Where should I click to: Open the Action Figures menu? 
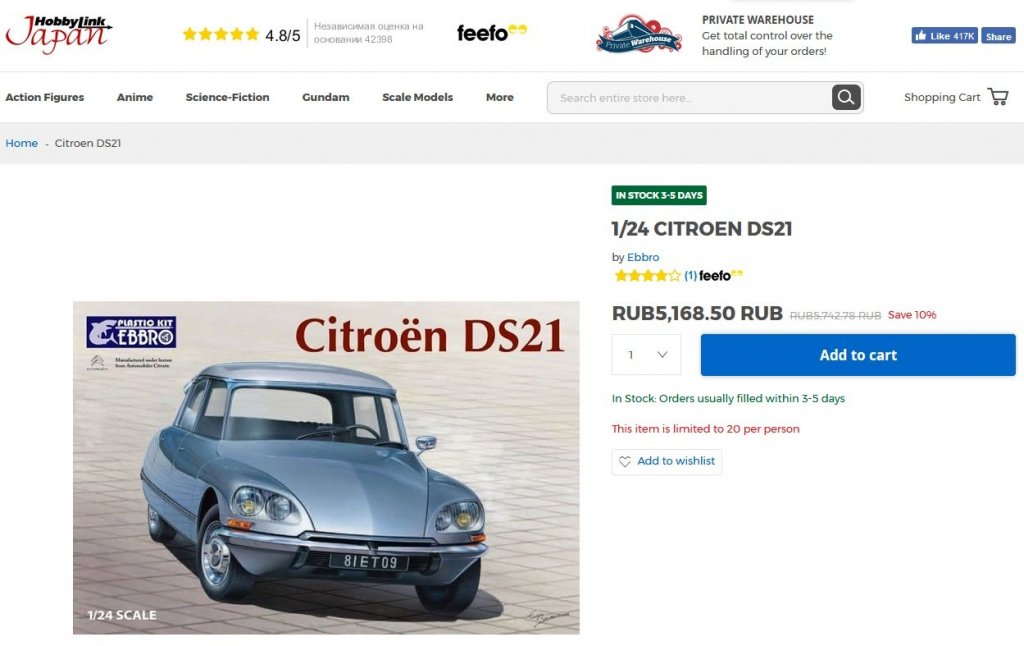[x=44, y=97]
